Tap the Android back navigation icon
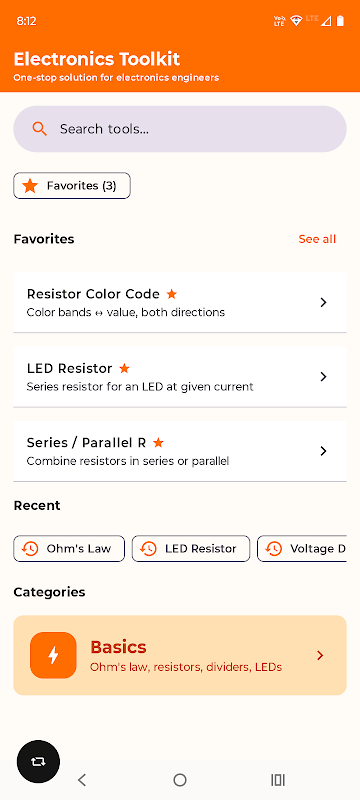The image size is (360, 800). click(x=82, y=779)
